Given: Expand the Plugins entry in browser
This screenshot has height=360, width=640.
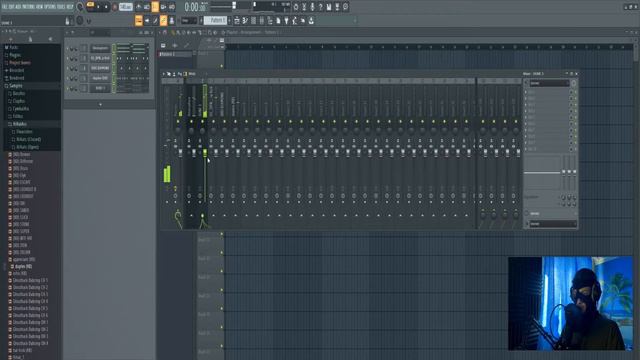Looking at the screenshot, I should coord(15,55).
